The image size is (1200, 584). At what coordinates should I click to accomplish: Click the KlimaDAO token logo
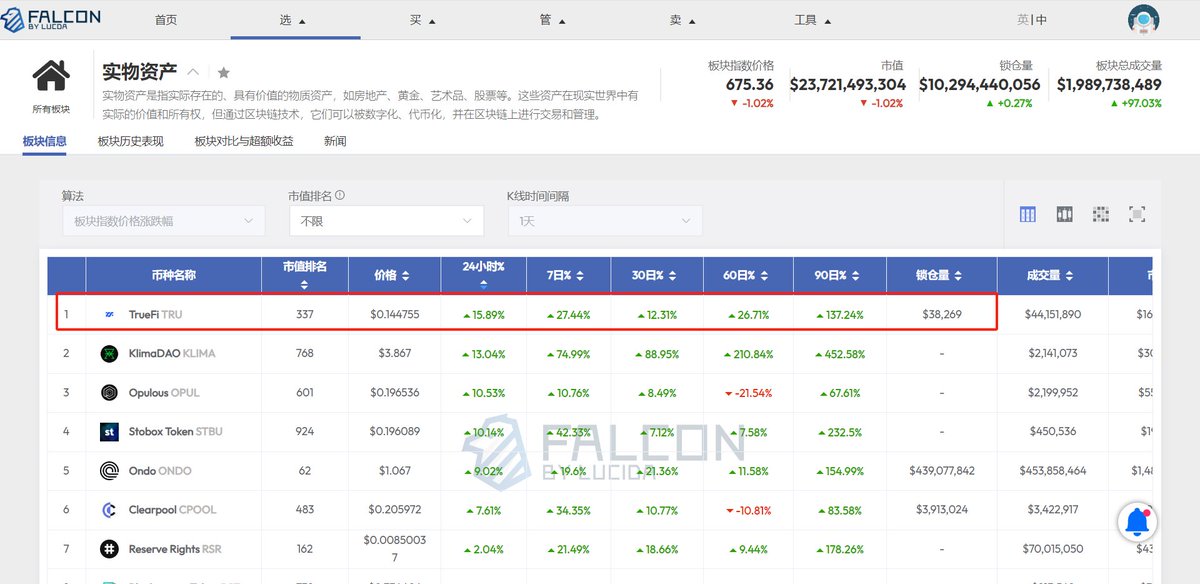pos(110,353)
